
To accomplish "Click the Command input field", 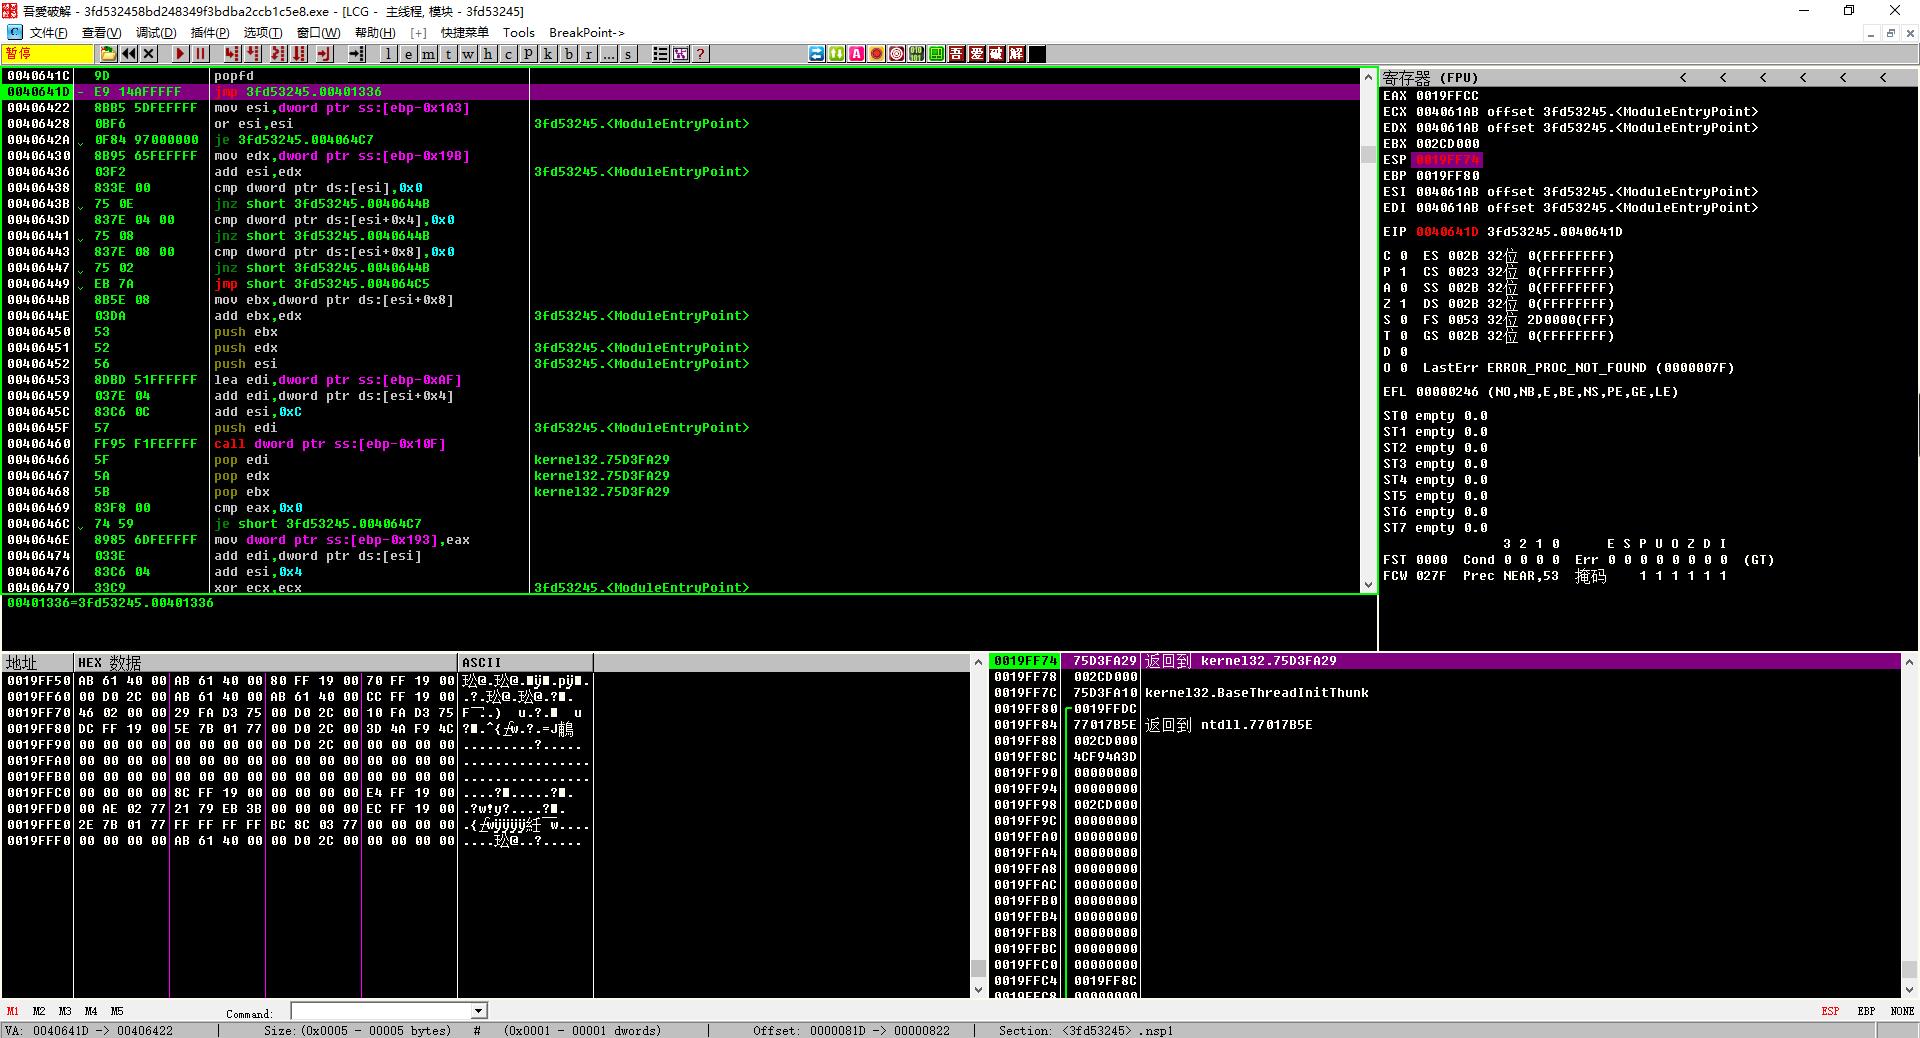I will click(381, 1012).
